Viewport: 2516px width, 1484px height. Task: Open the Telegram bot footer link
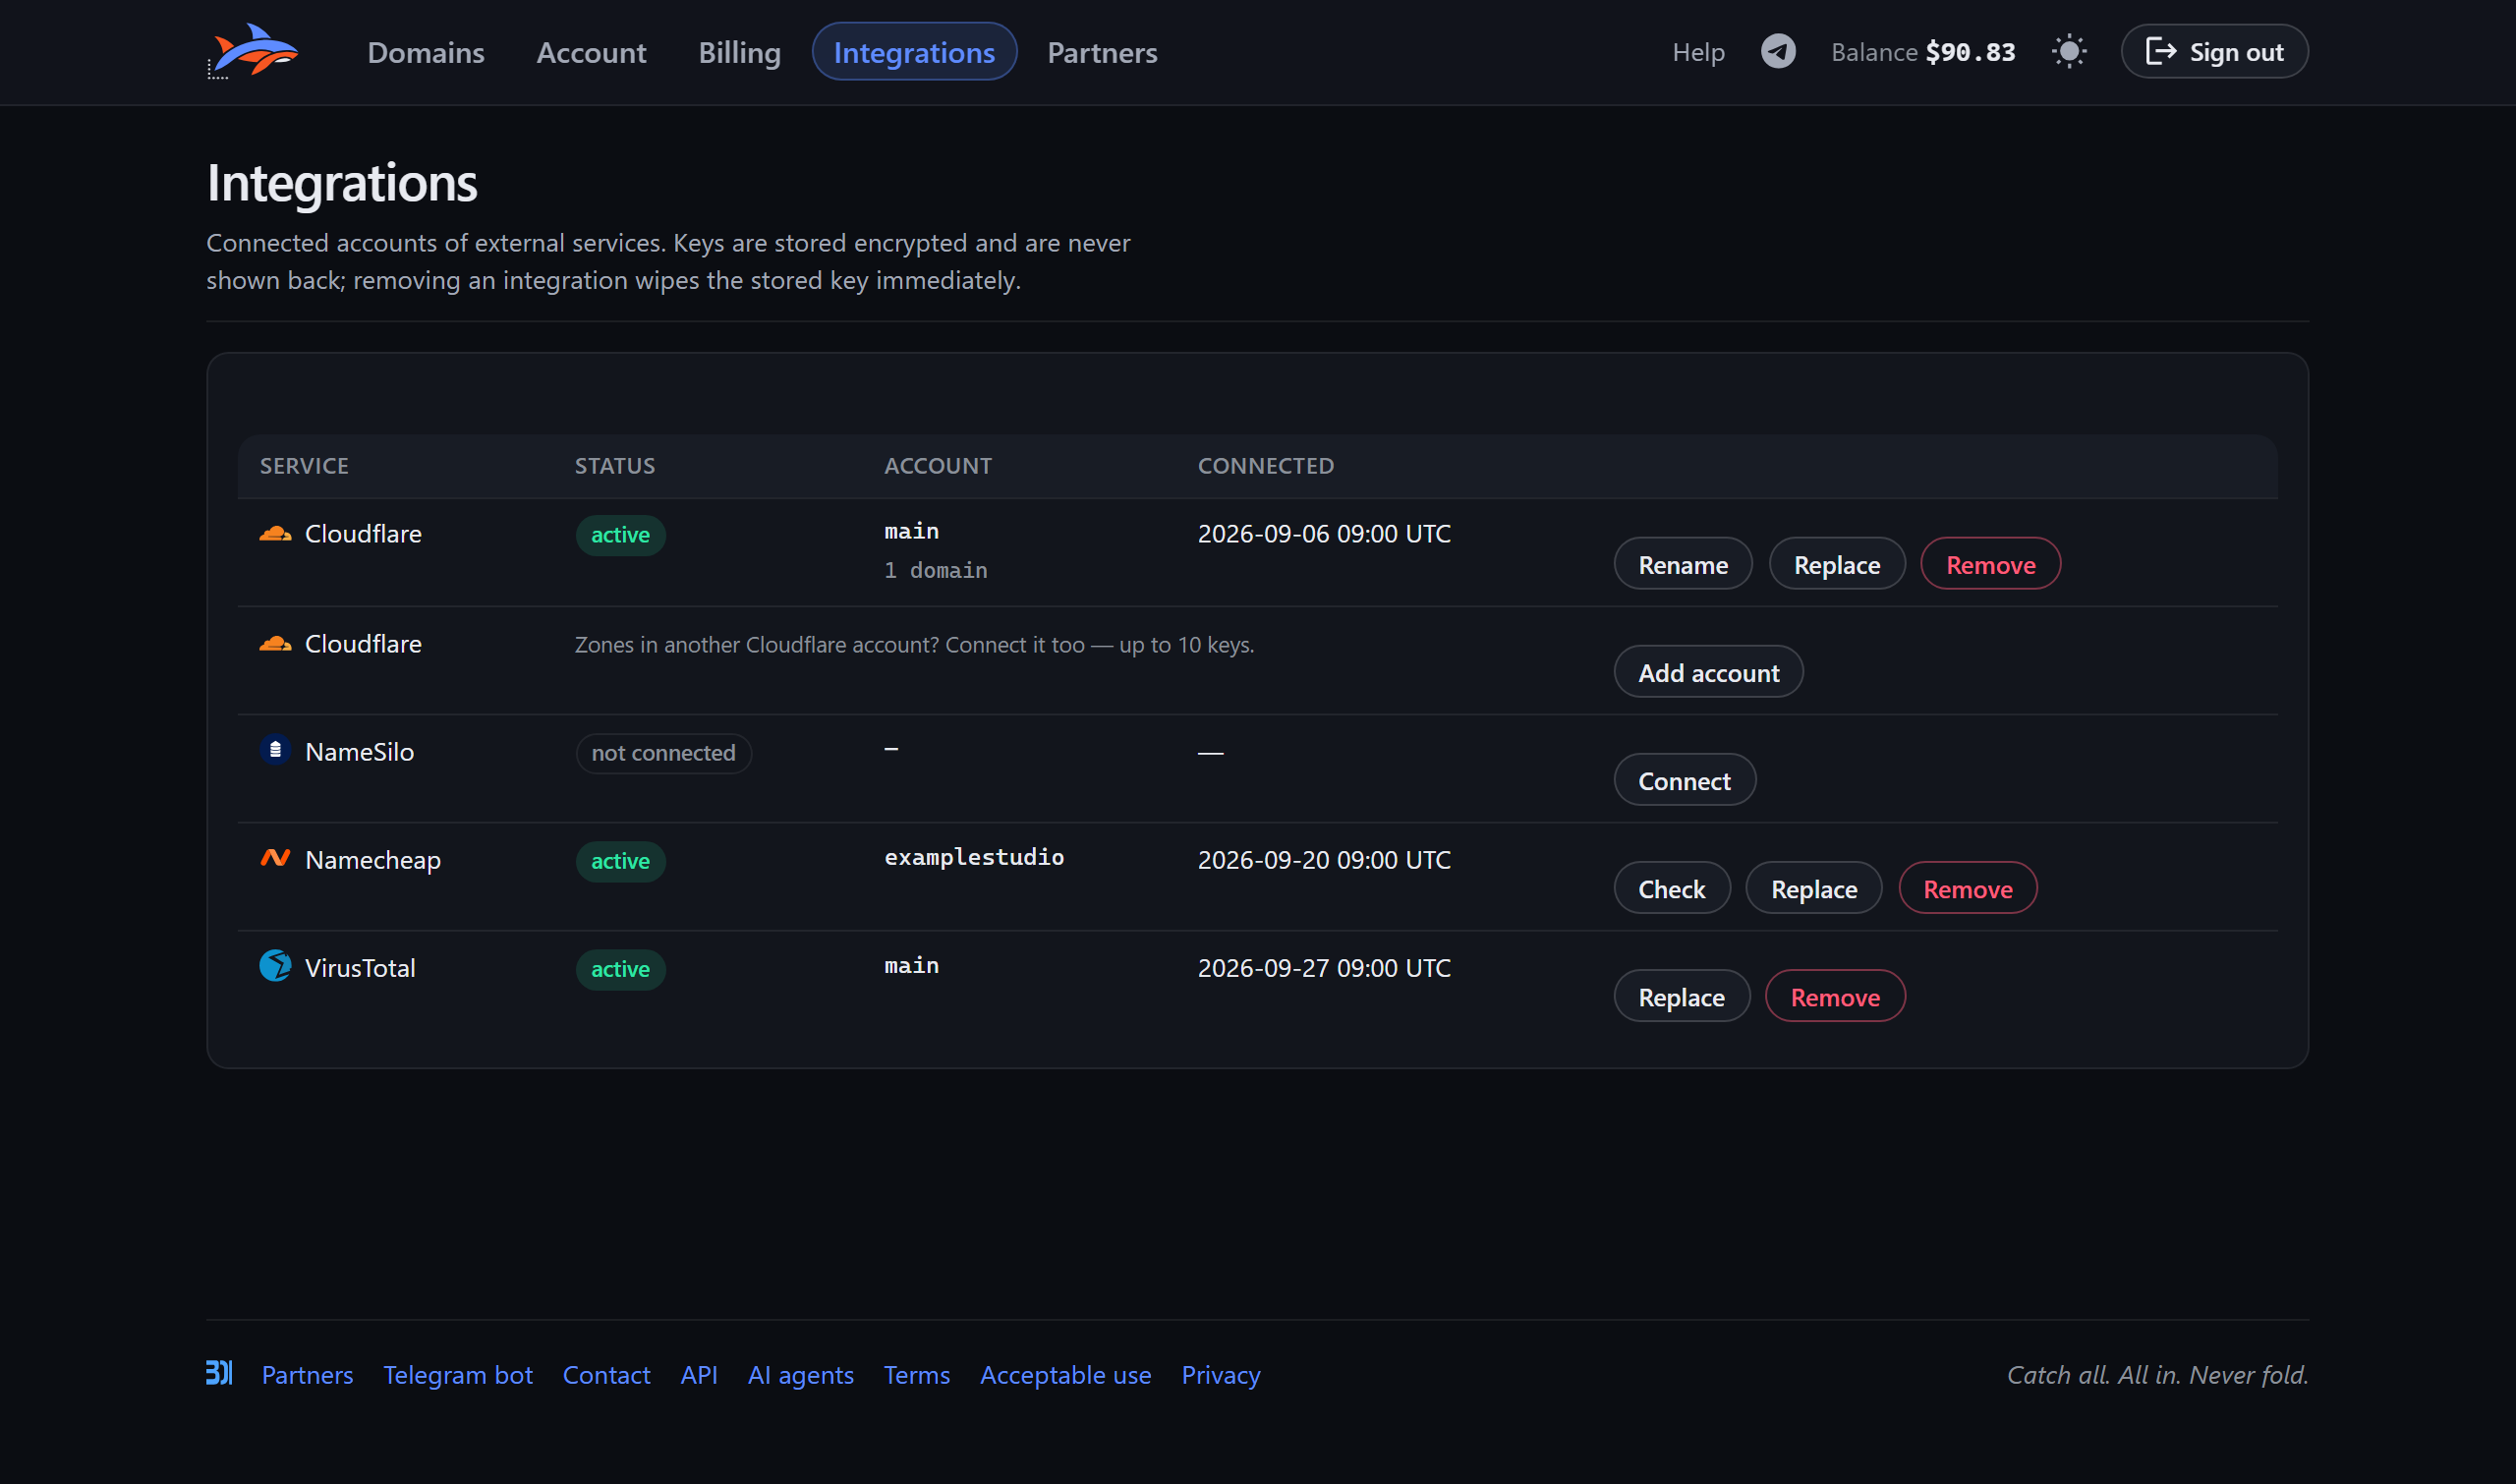(x=458, y=1375)
